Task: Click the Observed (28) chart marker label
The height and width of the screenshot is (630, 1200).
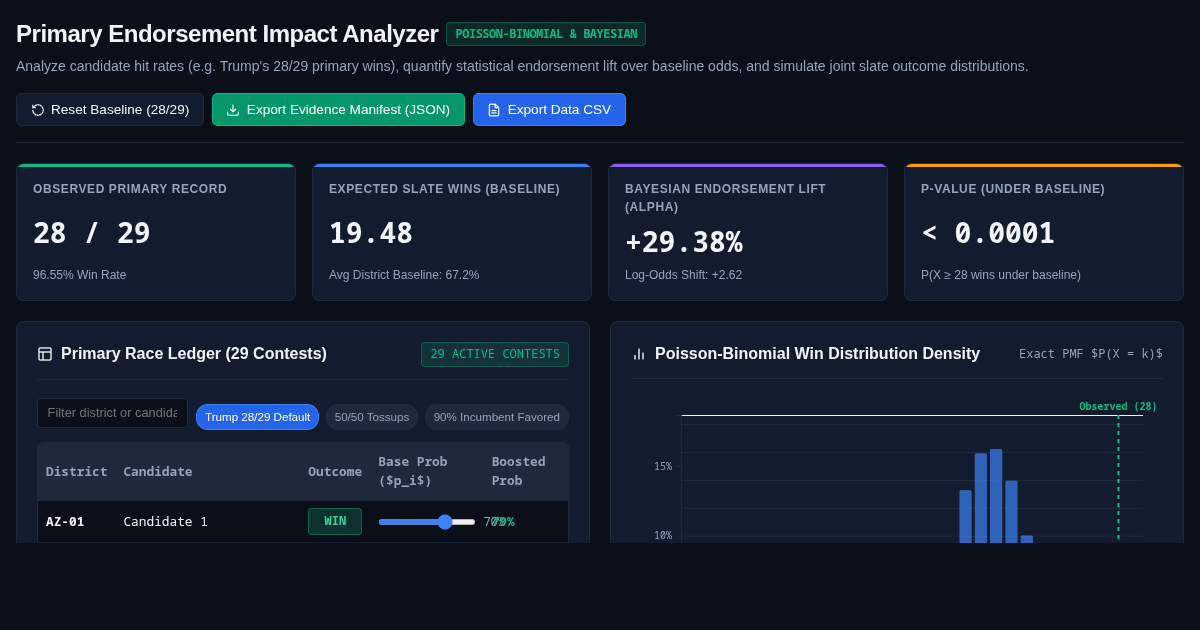Action: 1118,406
